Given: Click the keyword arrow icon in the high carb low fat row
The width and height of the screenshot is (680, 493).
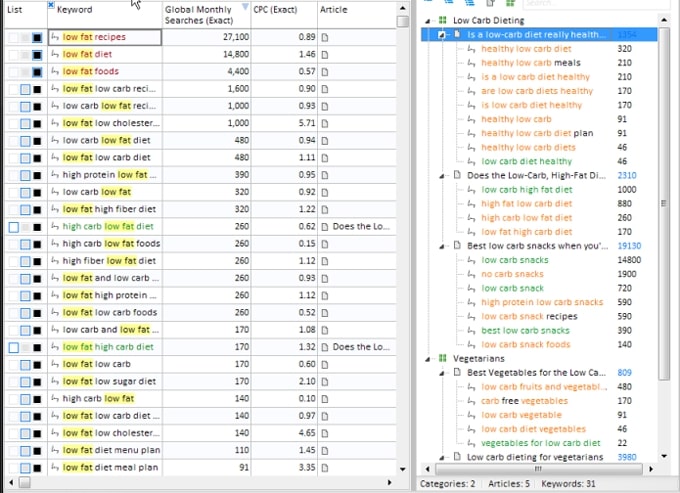Looking at the screenshot, I should (x=55, y=398).
